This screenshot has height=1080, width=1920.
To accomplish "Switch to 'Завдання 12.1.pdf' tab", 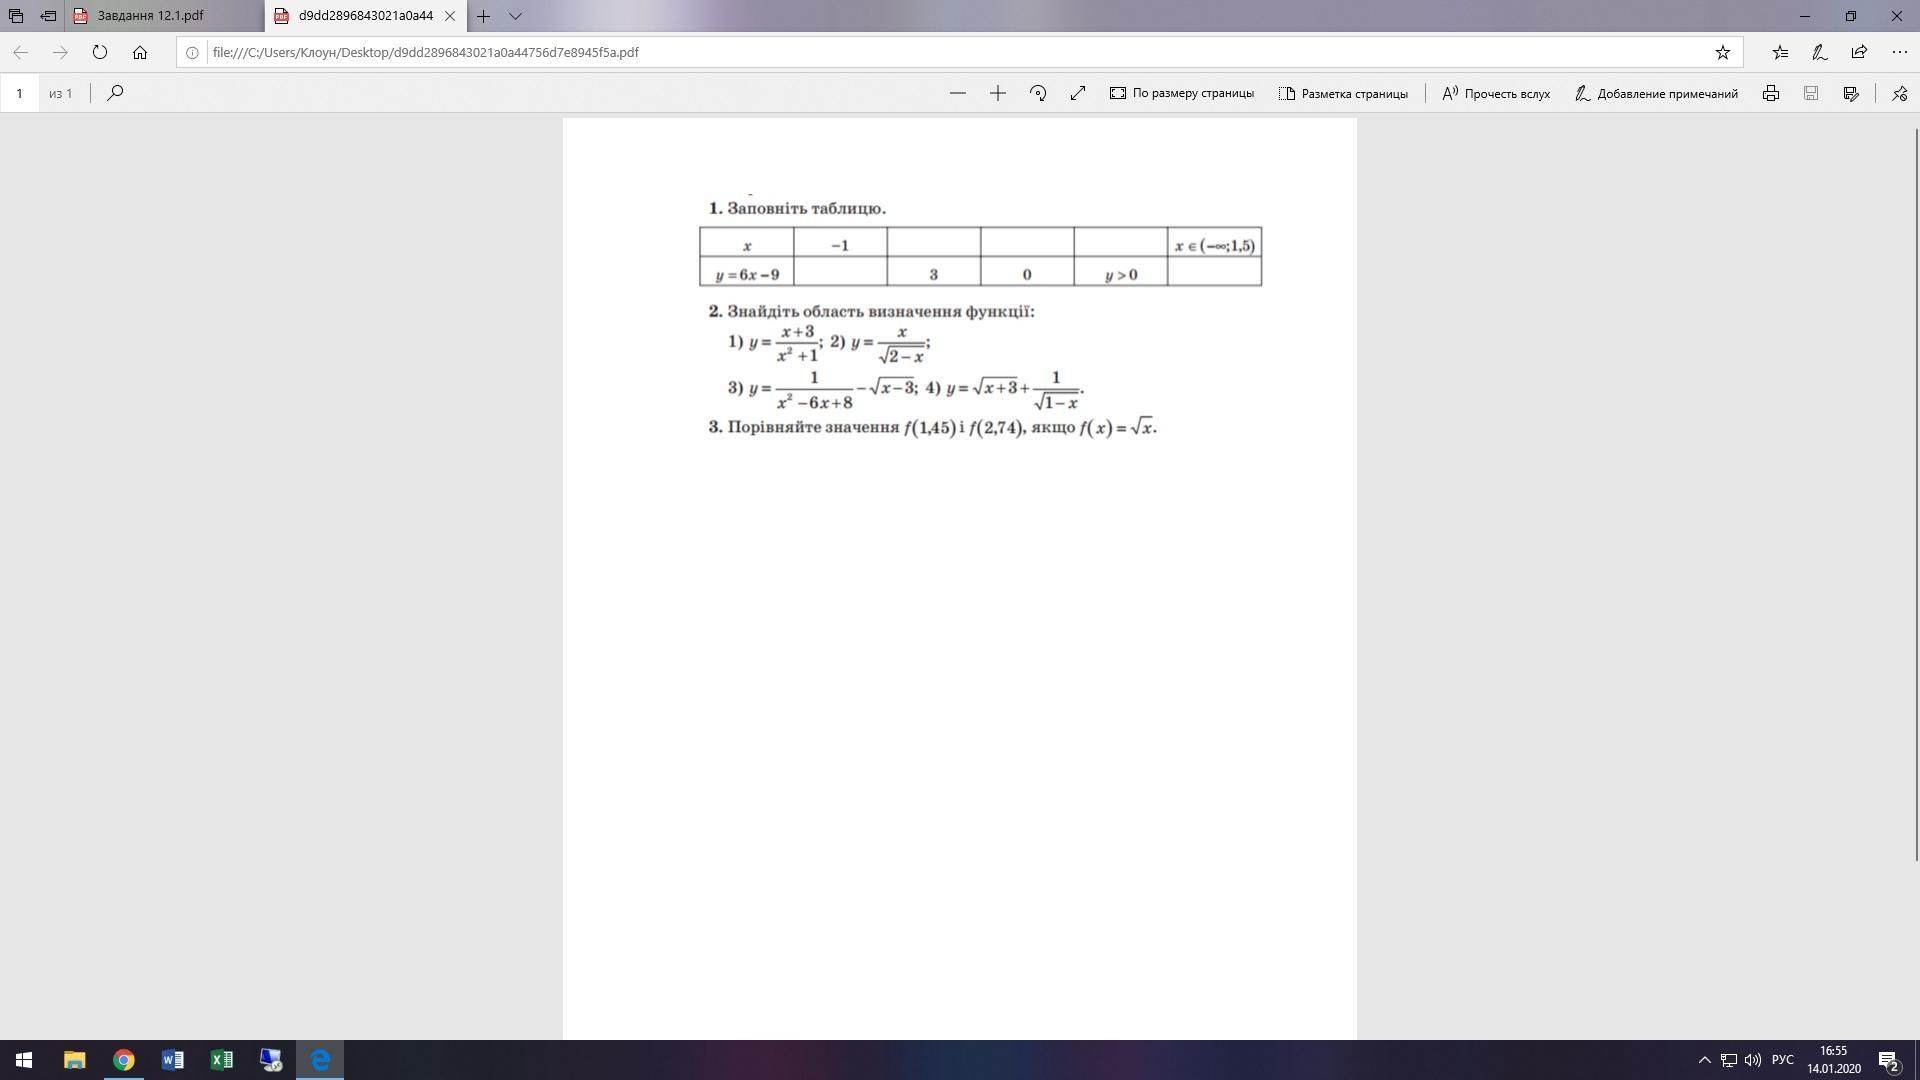I will 150,16.
